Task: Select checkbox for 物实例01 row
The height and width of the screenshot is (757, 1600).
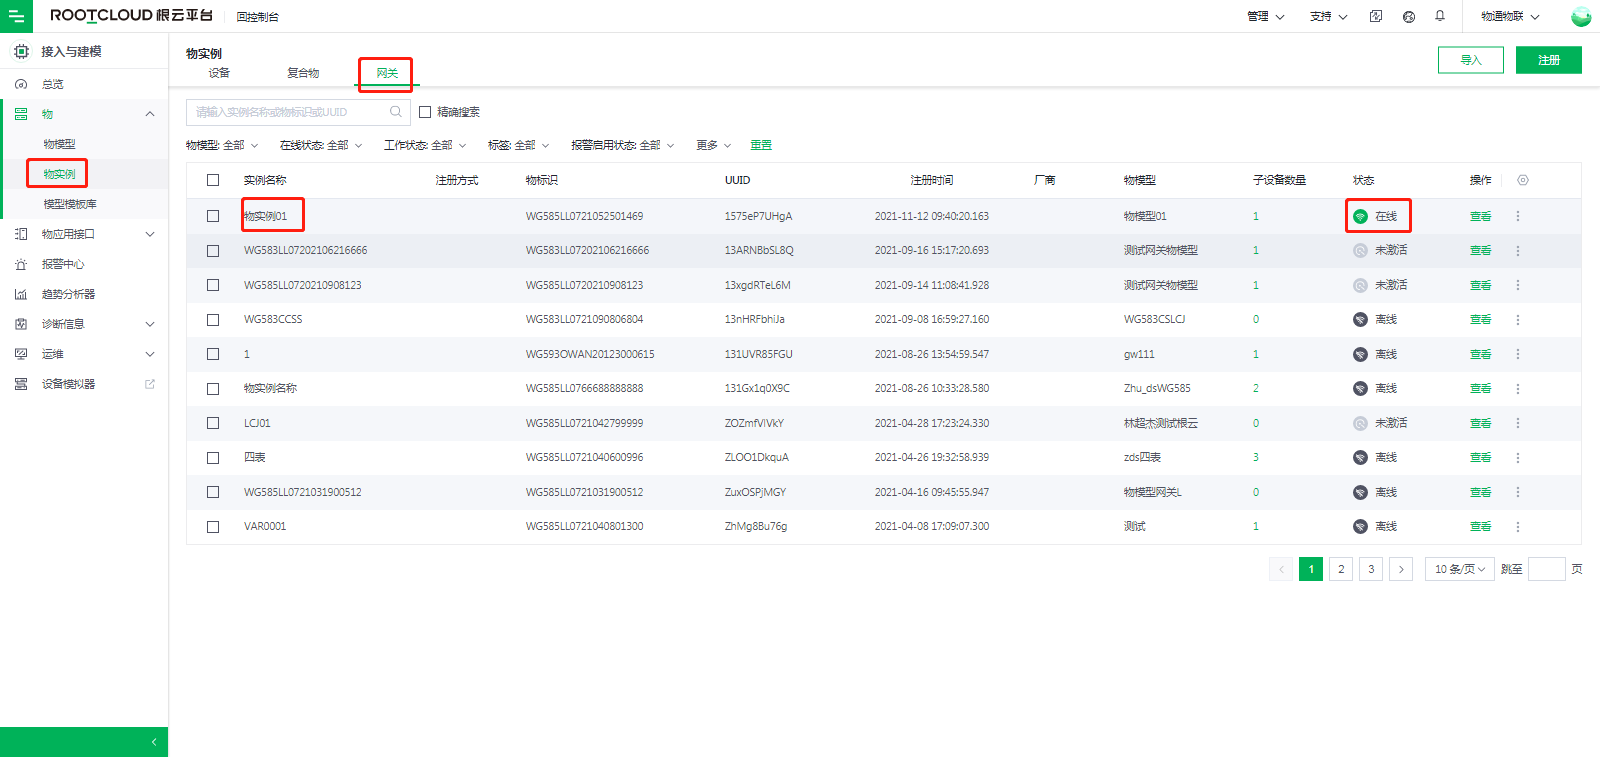Action: (213, 216)
